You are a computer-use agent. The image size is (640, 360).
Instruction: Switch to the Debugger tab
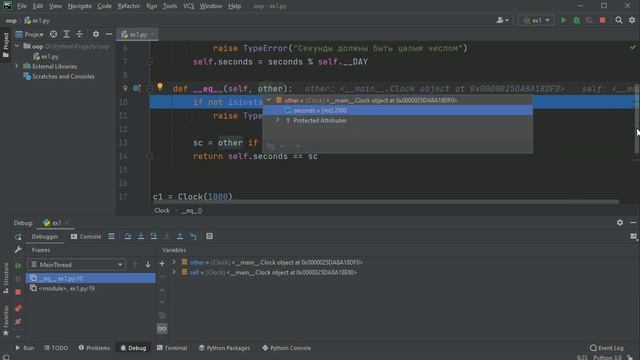point(45,236)
